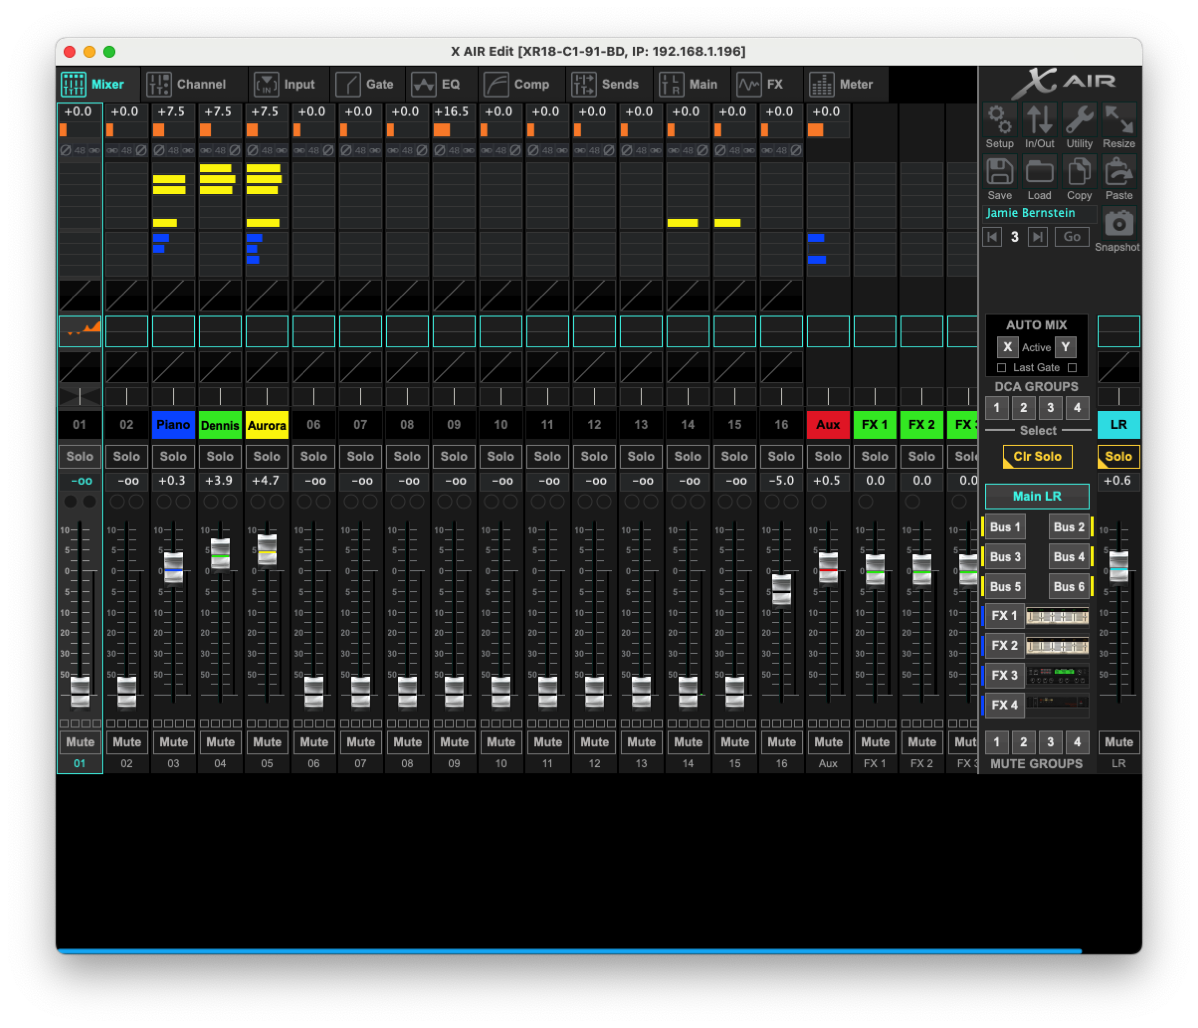The image size is (1198, 1028).
Task: Mute the Aurora channel 05
Action: pyautogui.click(x=267, y=741)
